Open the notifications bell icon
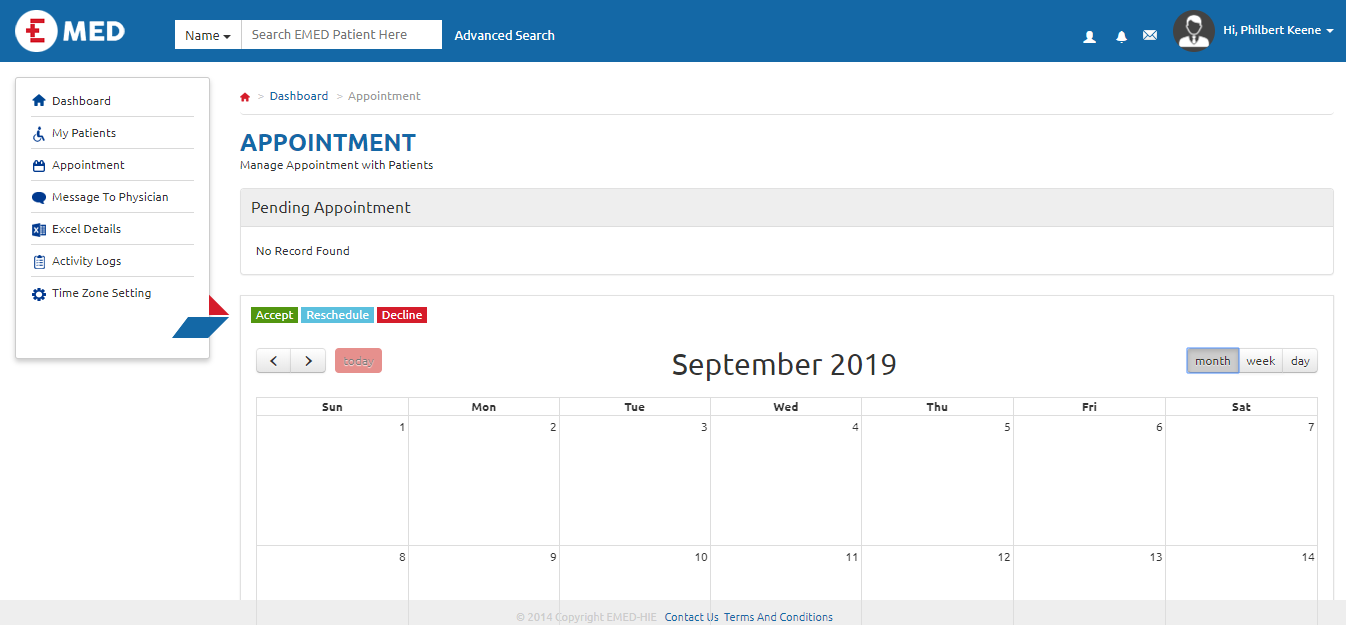1346x625 pixels. coord(1121,36)
